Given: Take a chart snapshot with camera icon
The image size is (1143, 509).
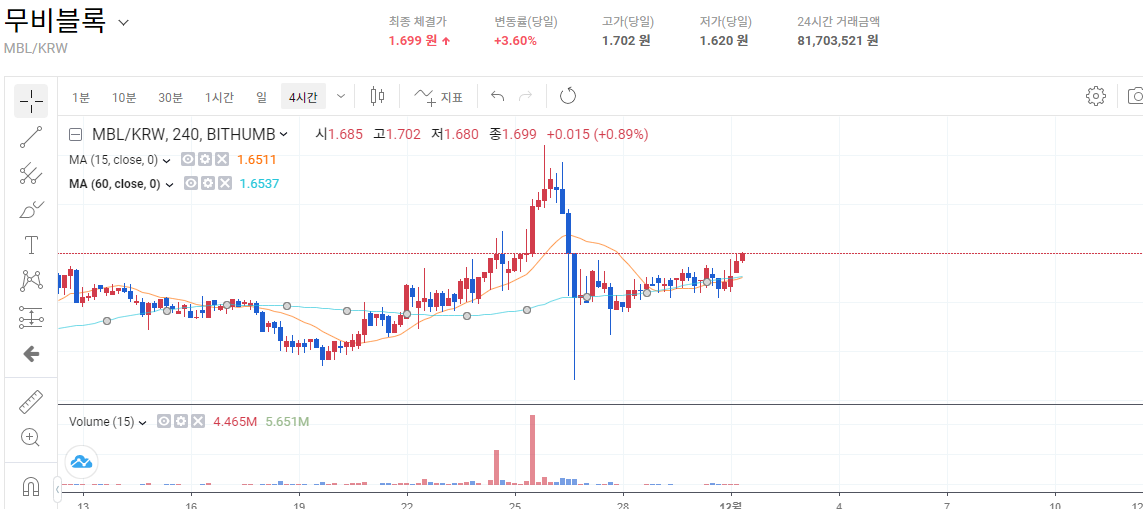Looking at the screenshot, I should pyautogui.click(x=1135, y=96).
